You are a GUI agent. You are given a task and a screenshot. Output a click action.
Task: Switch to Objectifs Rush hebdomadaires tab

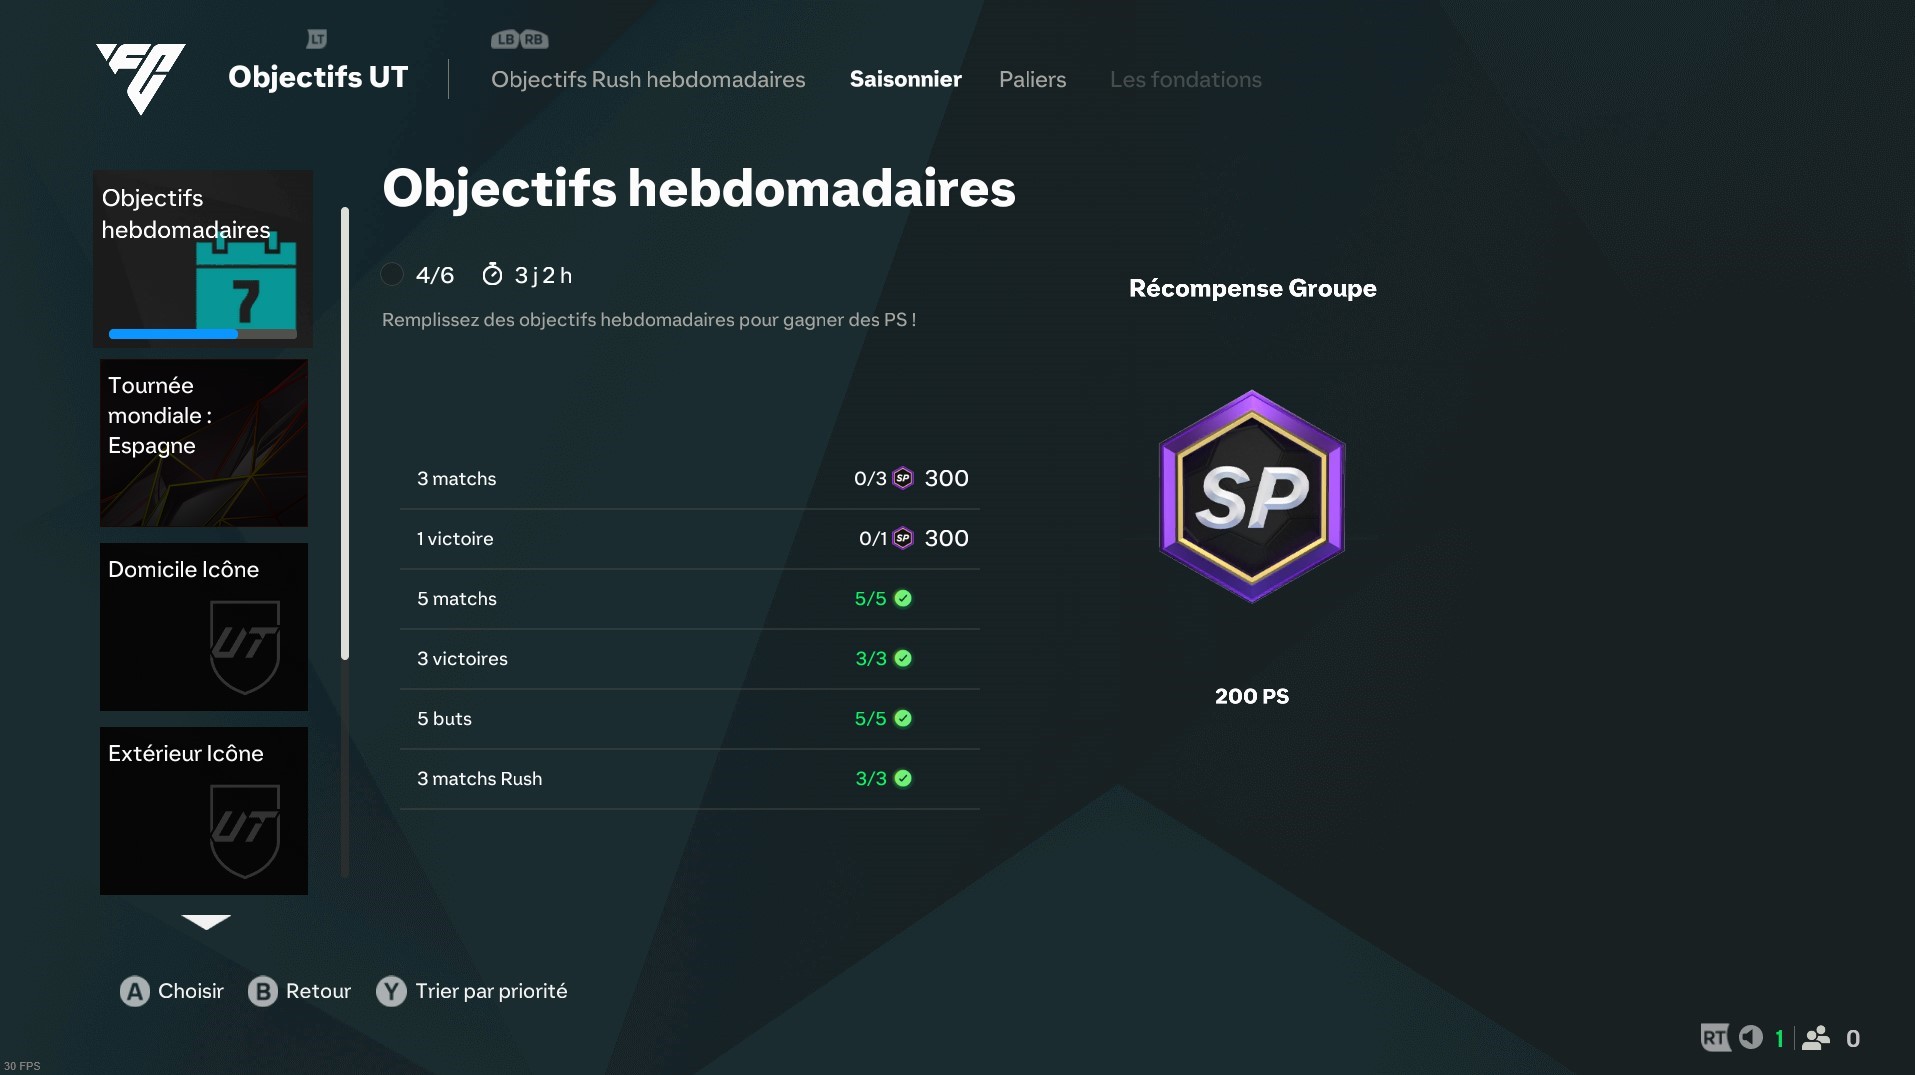click(x=648, y=79)
